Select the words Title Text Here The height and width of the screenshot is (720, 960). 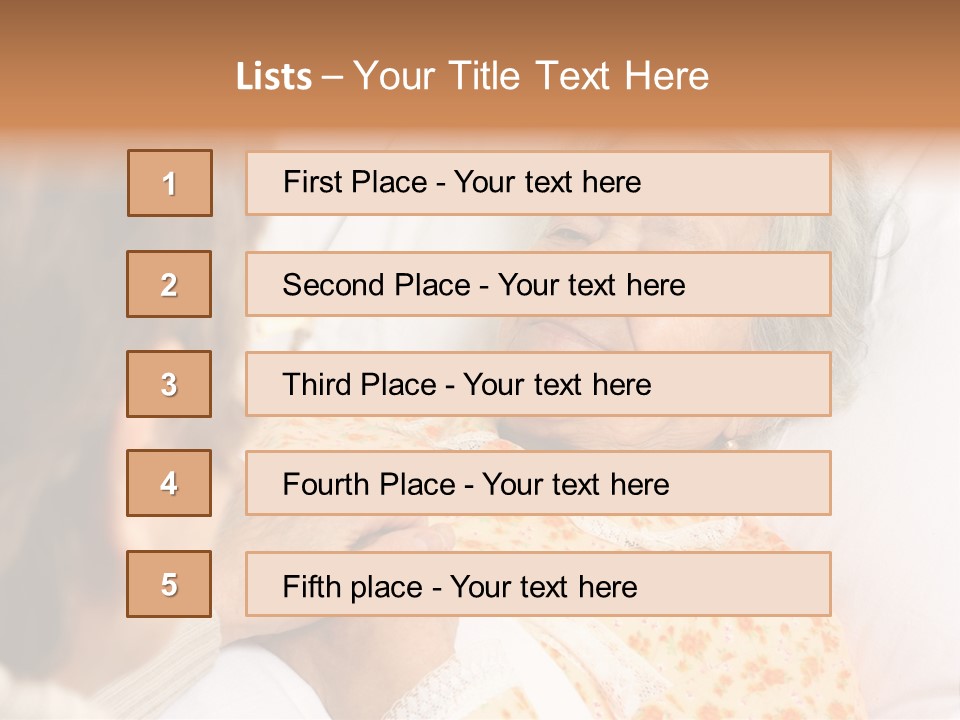579,76
